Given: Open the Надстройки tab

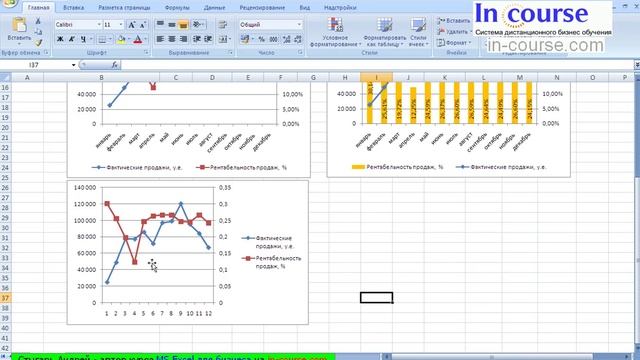Looking at the screenshot, I should (x=340, y=7).
